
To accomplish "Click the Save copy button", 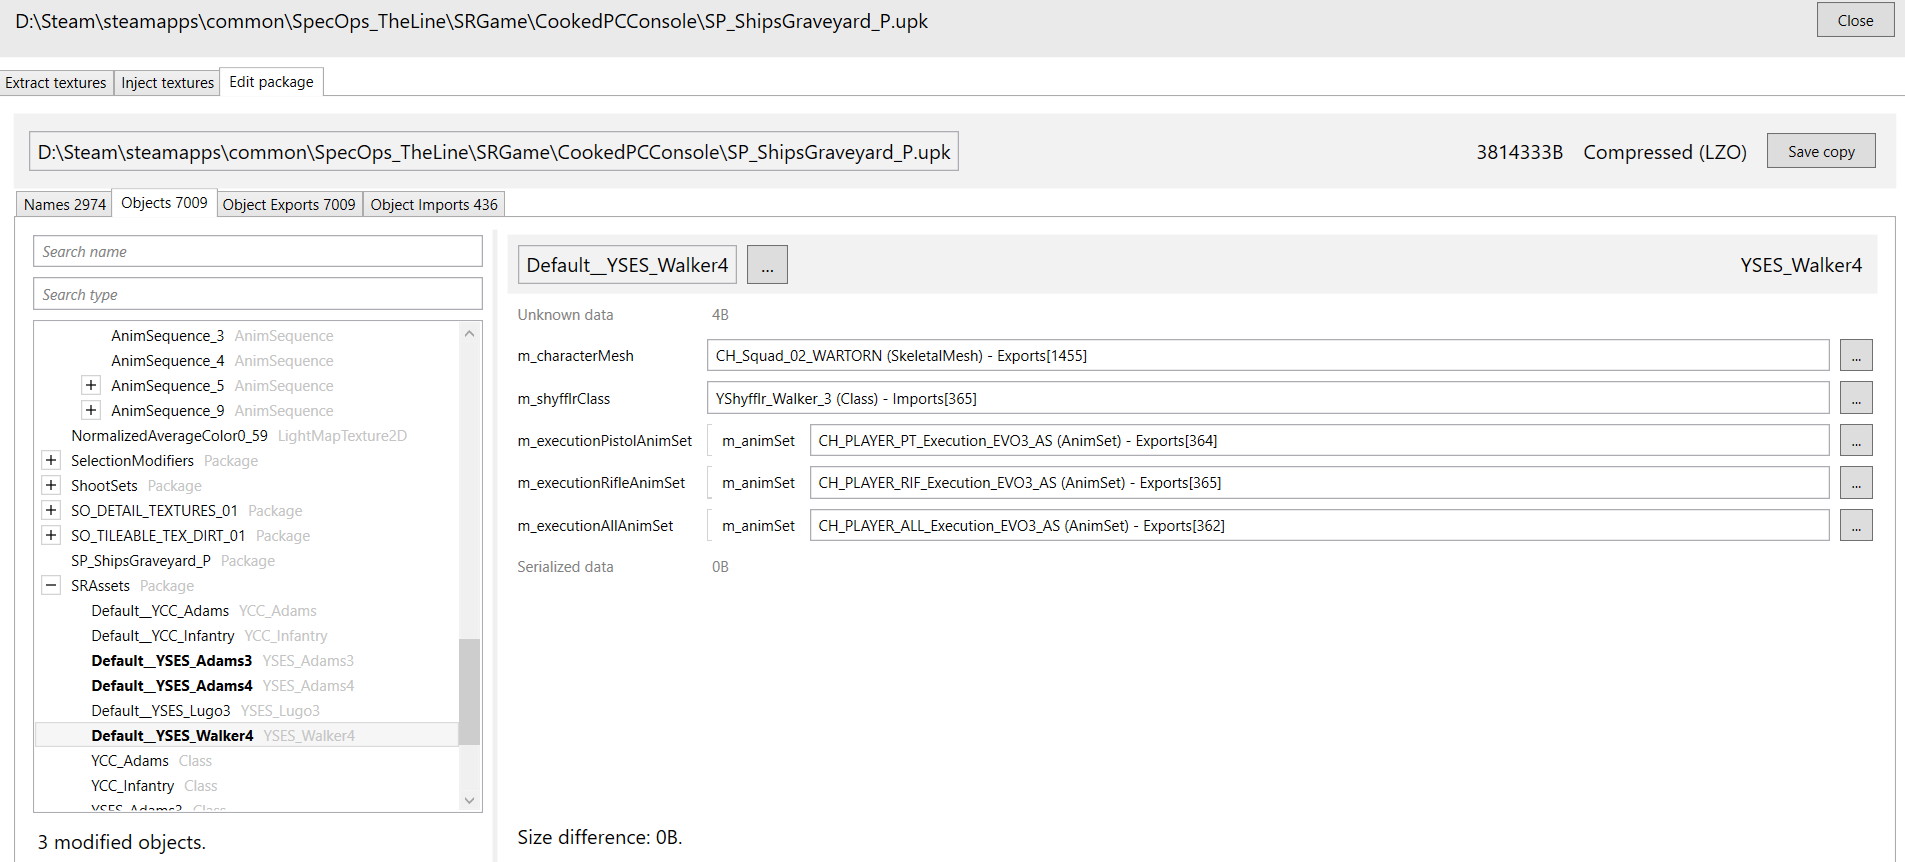I will click(x=1821, y=151).
